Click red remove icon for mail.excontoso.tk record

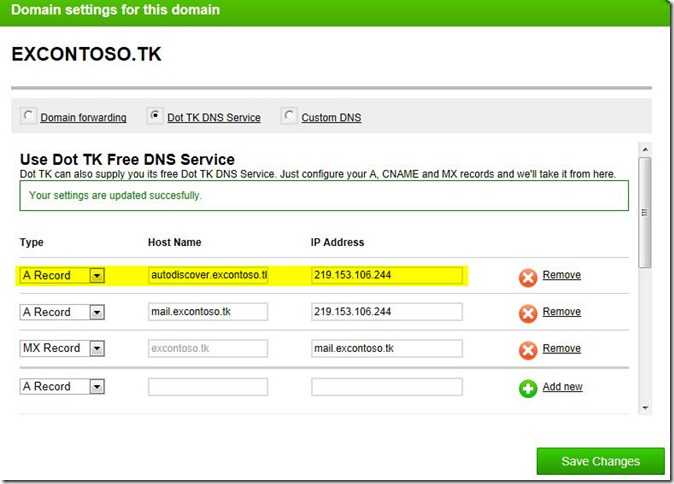point(528,313)
